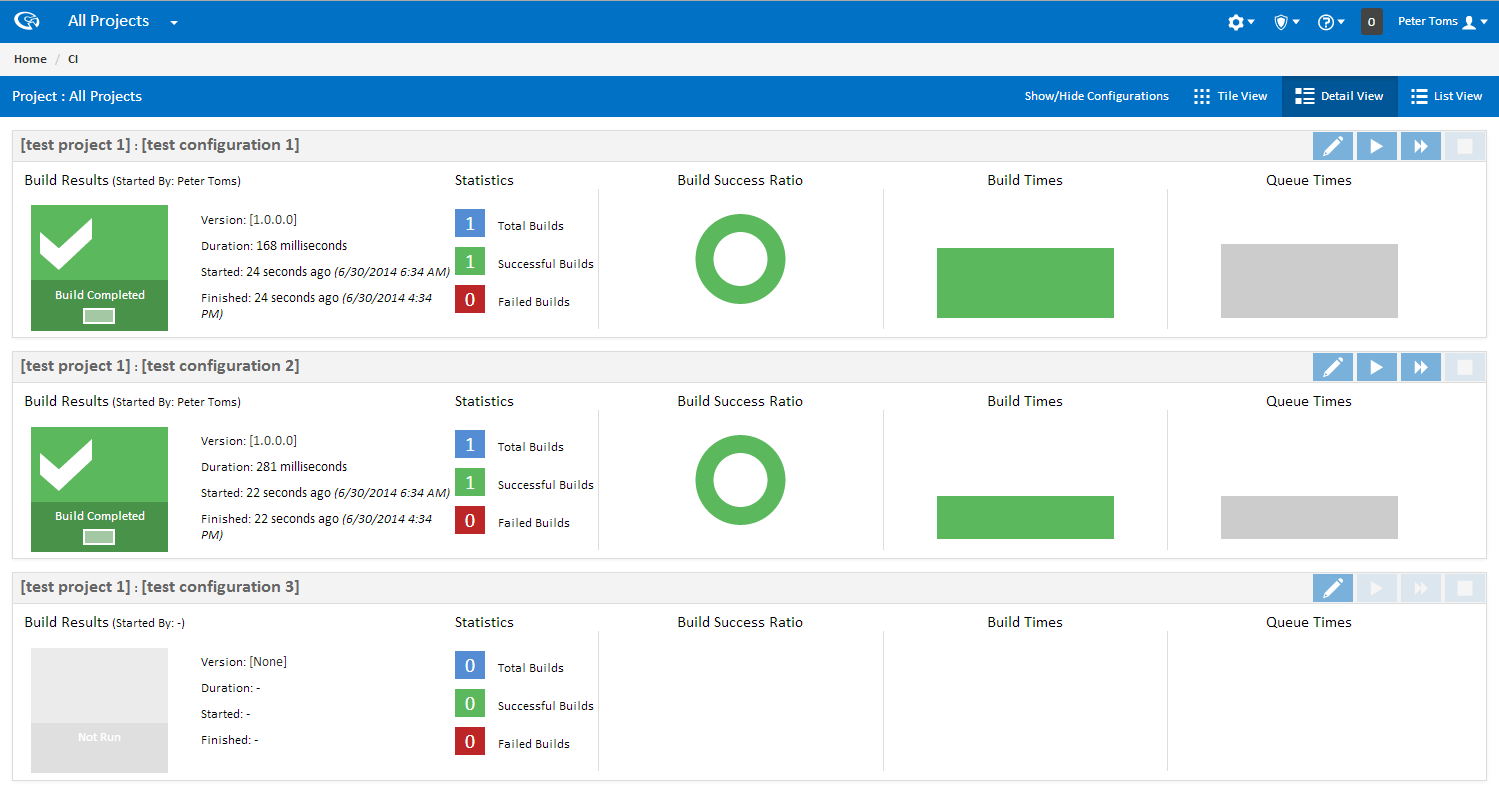Open the All Projects dropdown
The image size is (1499, 786).
coord(123,21)
